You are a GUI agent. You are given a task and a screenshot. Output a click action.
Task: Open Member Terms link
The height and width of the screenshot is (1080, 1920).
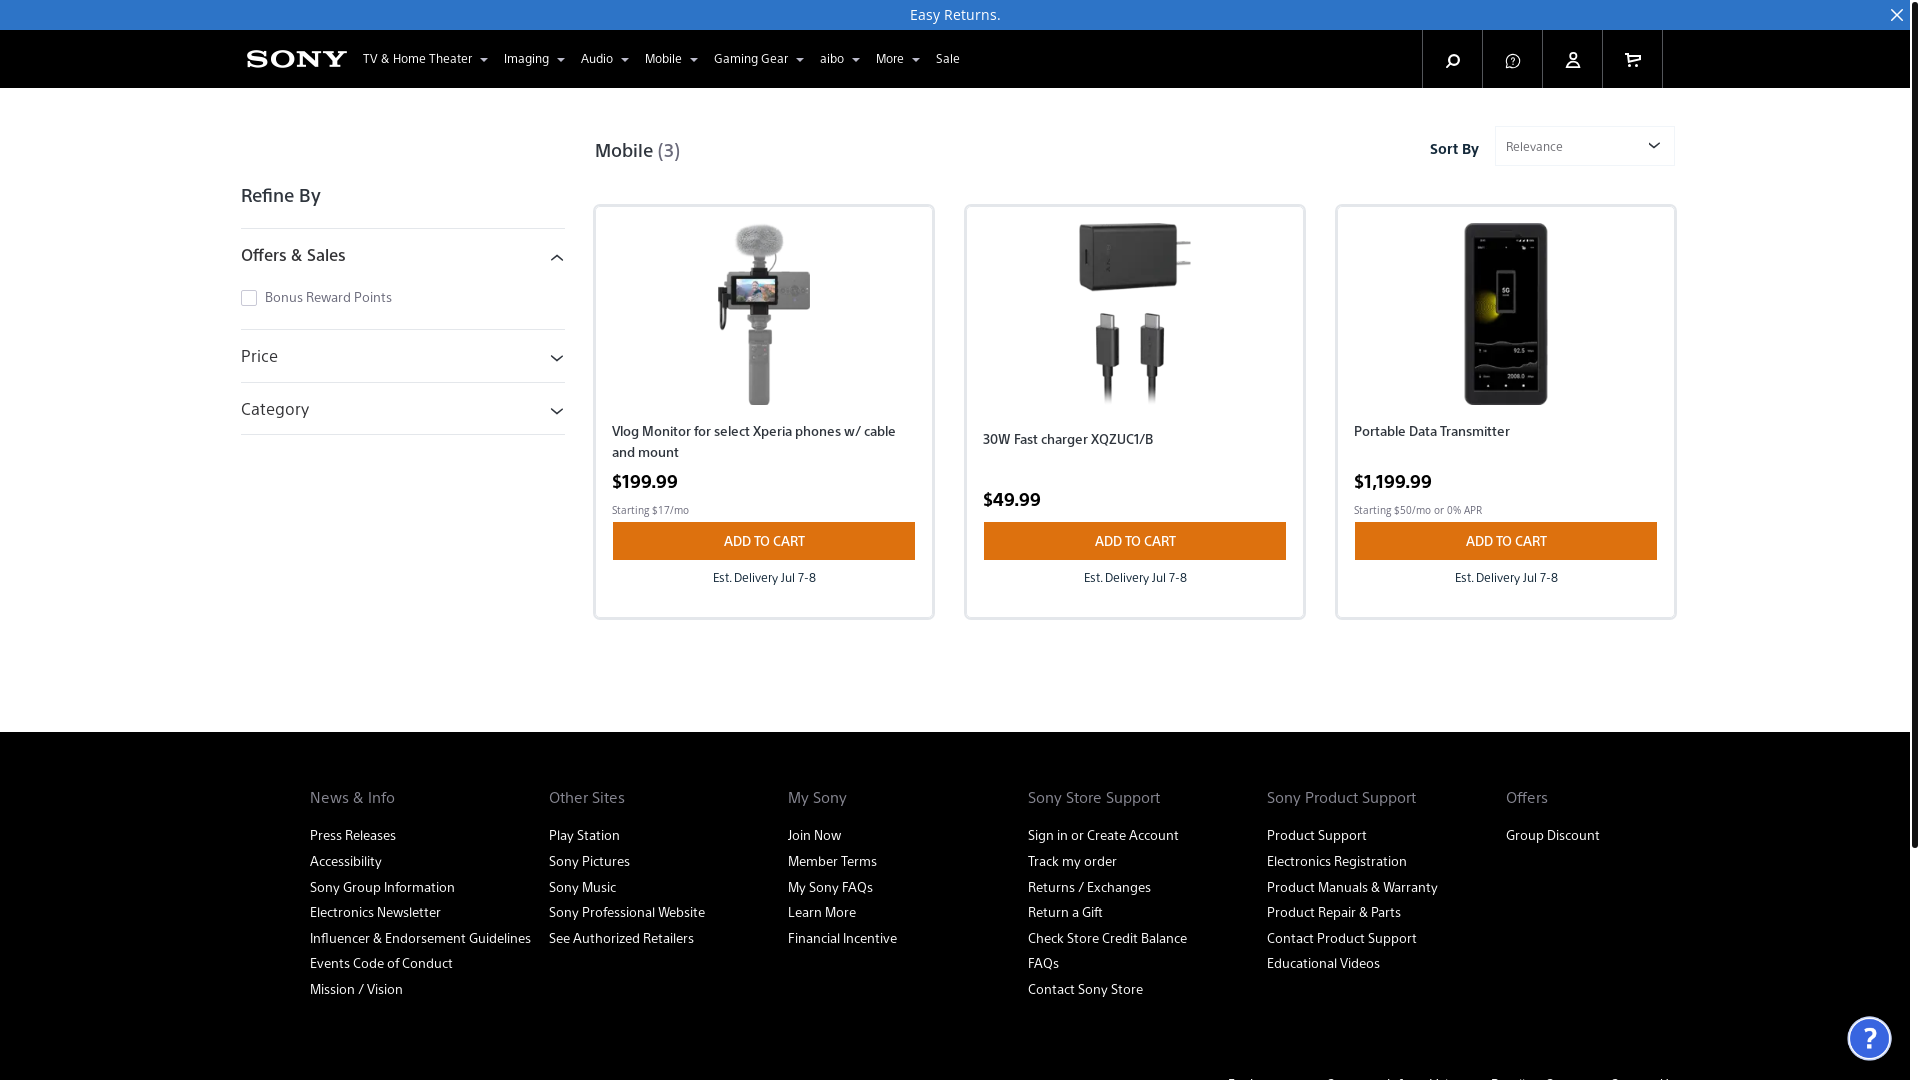pyautogui.click(x=832, y=862)
